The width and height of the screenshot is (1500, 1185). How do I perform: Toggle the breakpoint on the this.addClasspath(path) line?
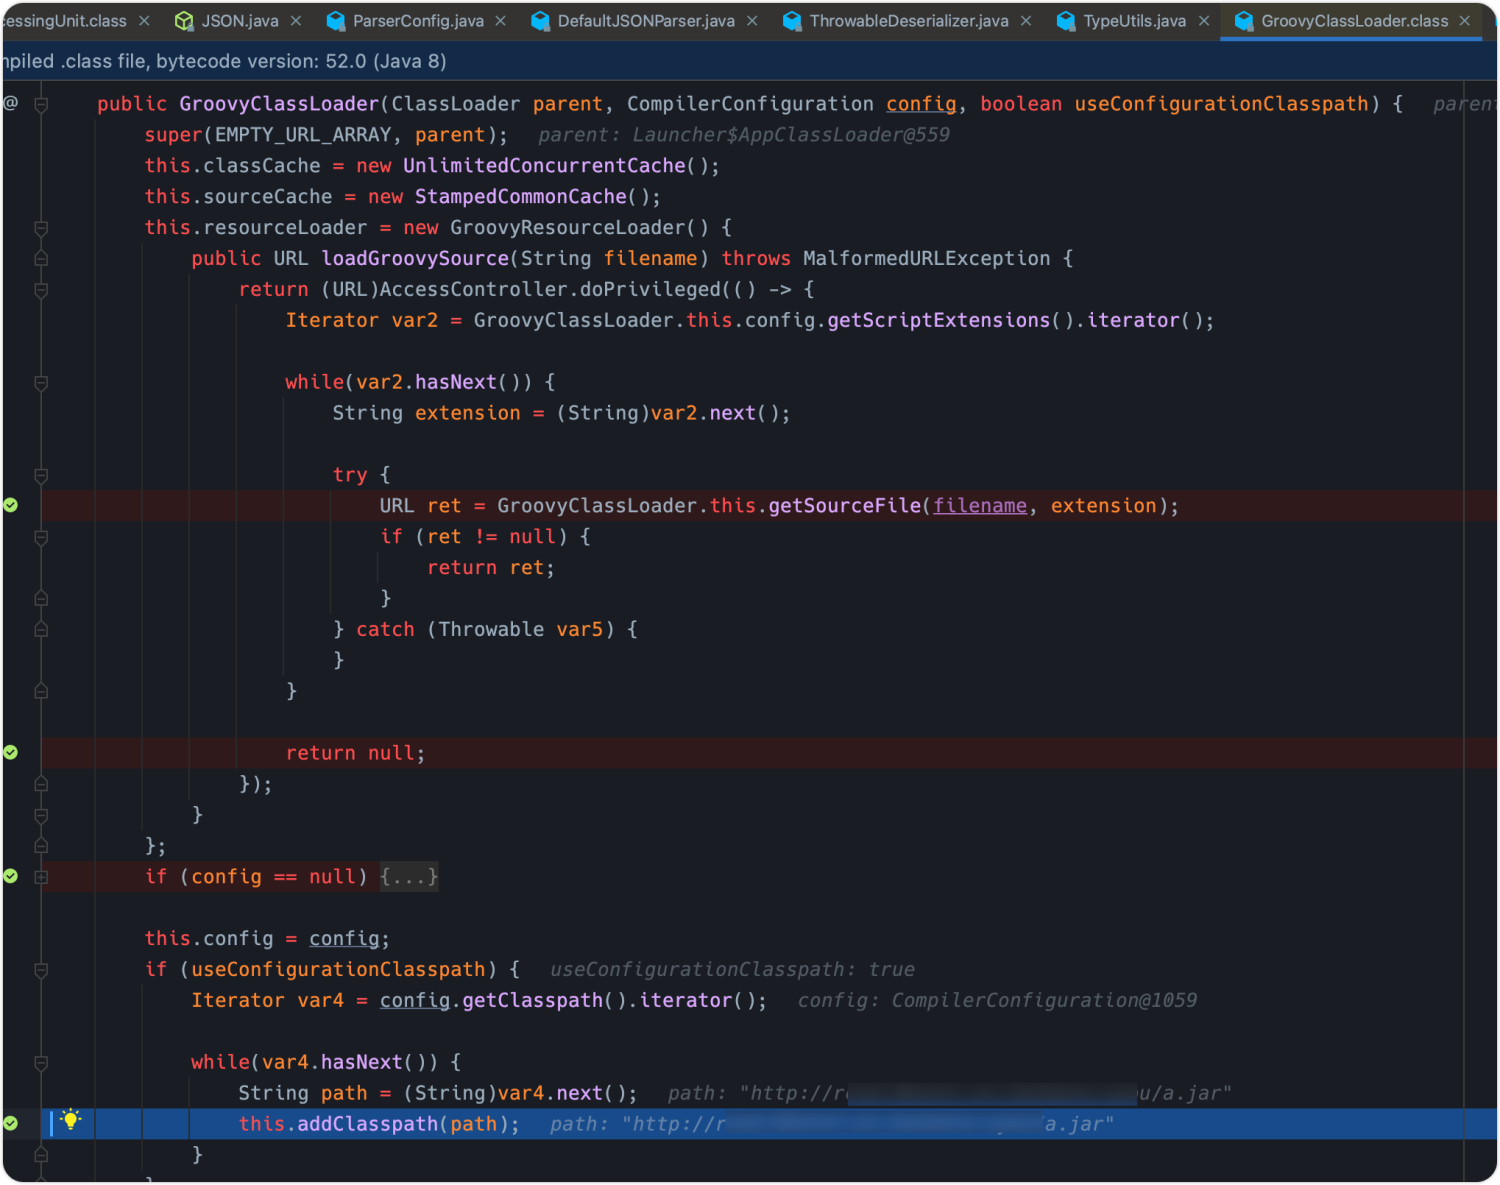click(11, 1123)
